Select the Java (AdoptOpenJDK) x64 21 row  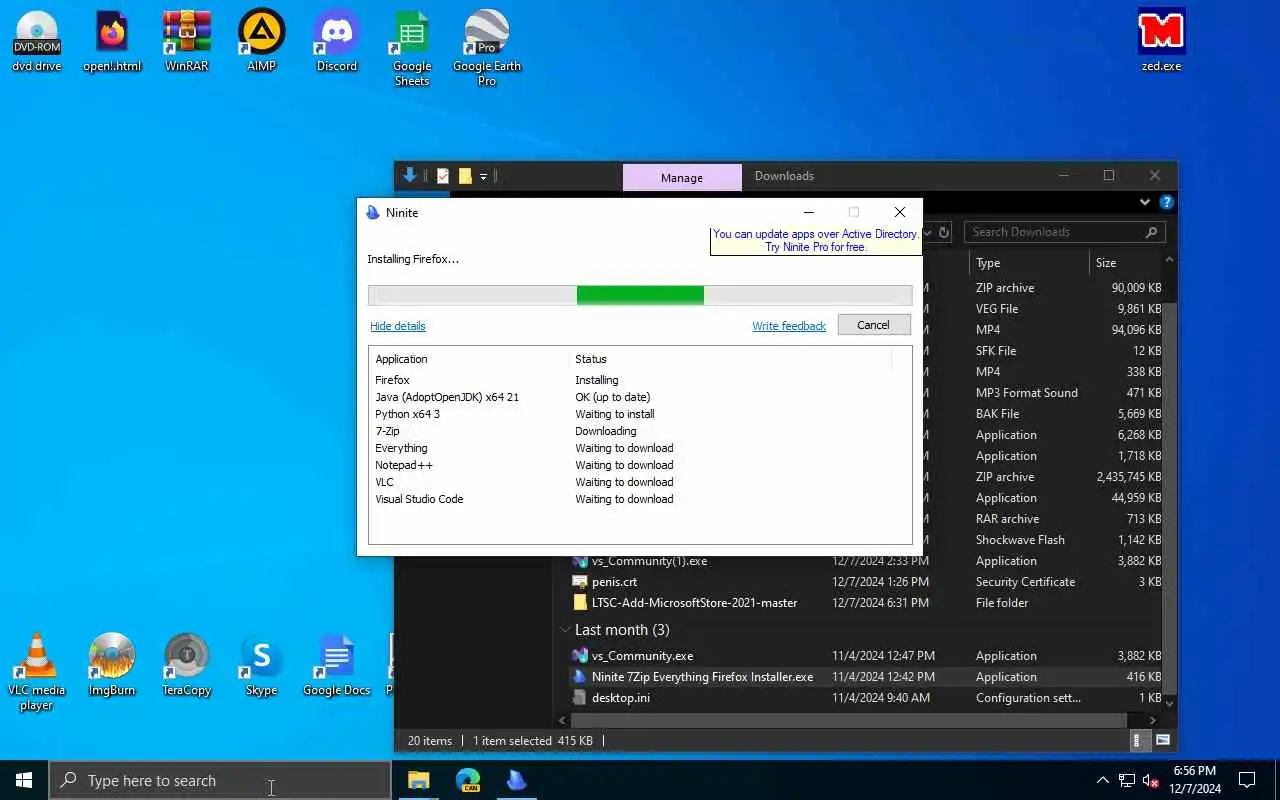(x=640, y=397)
